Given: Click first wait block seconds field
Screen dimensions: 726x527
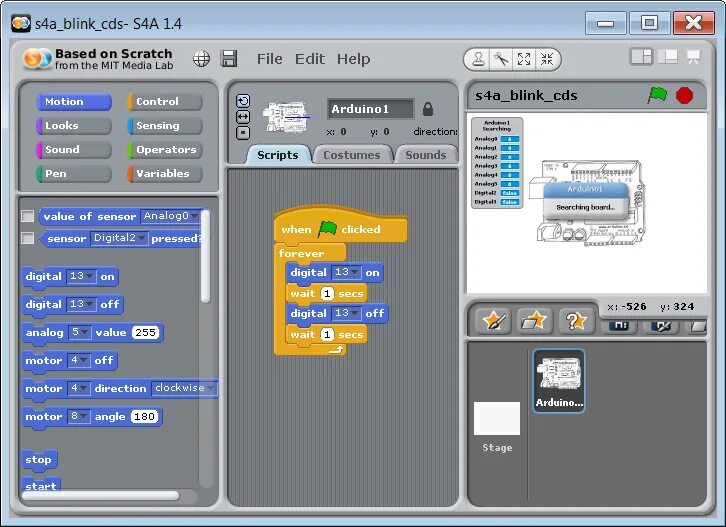Looking at the screenshot, I should tap(327, 294).
